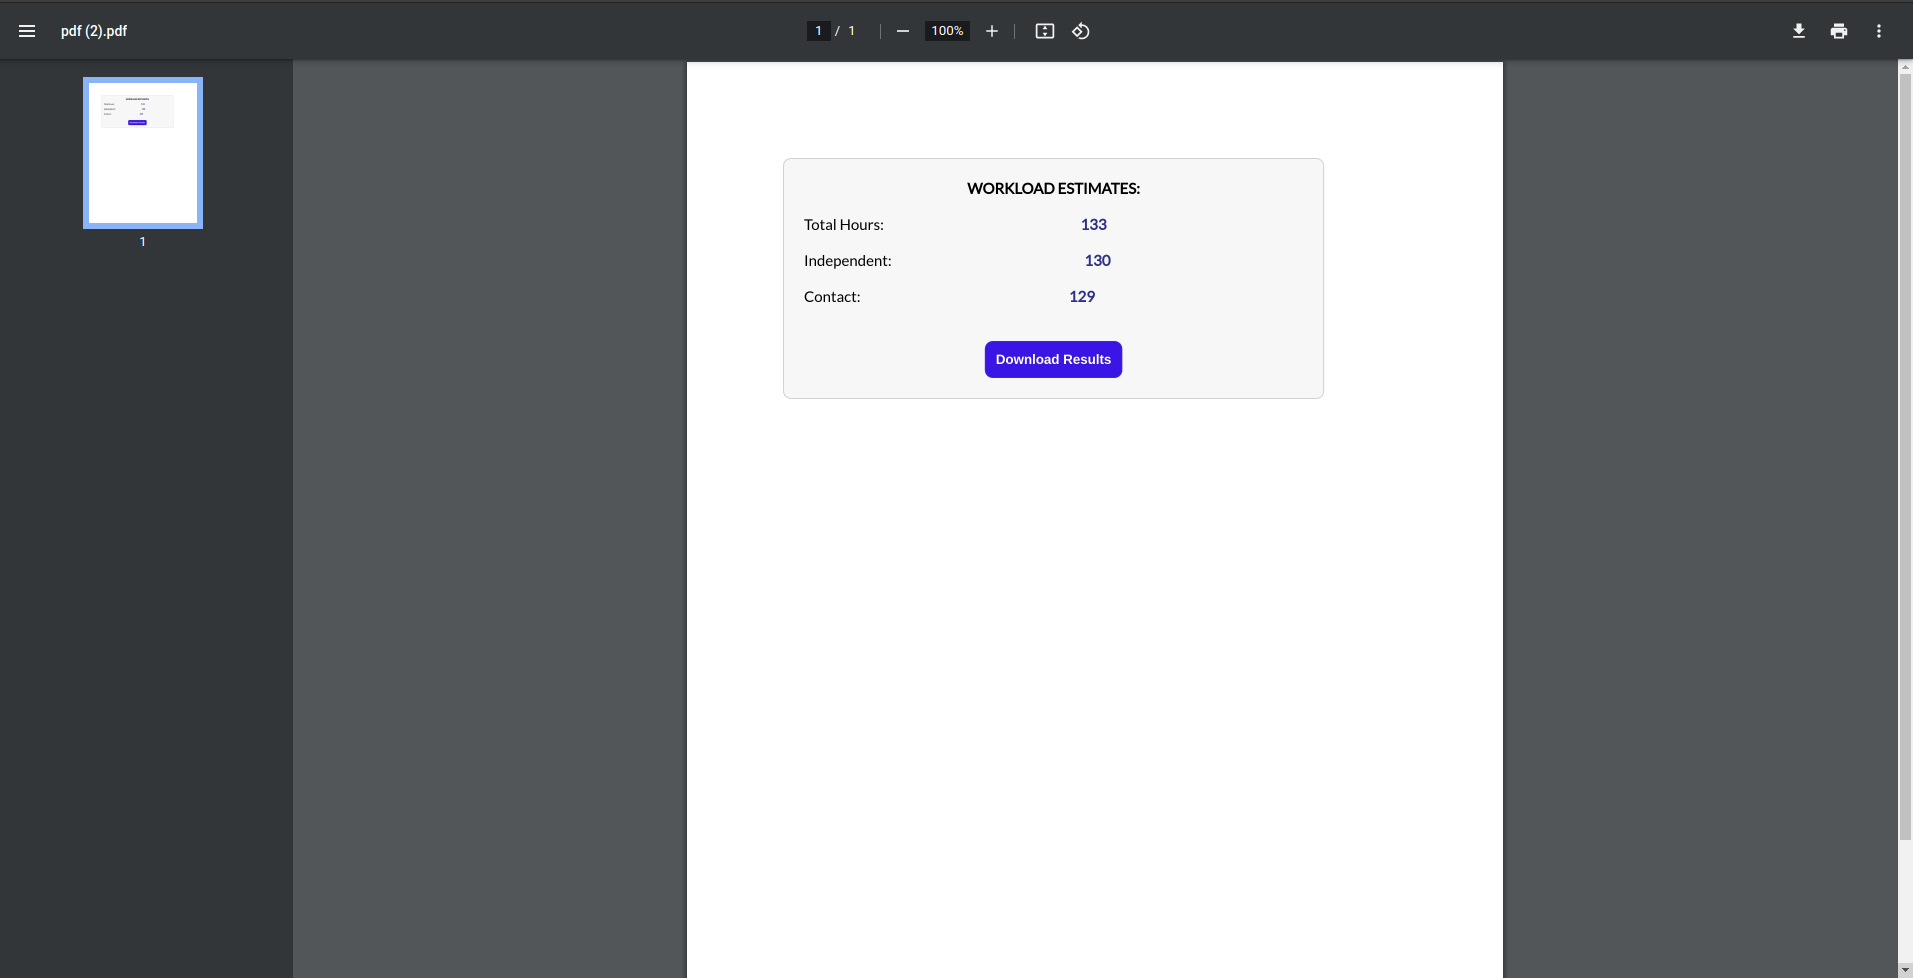The width and height of the screenshot is (1913, 978).
Task: Select the Independent value 130
Action: click(1096, 260)
